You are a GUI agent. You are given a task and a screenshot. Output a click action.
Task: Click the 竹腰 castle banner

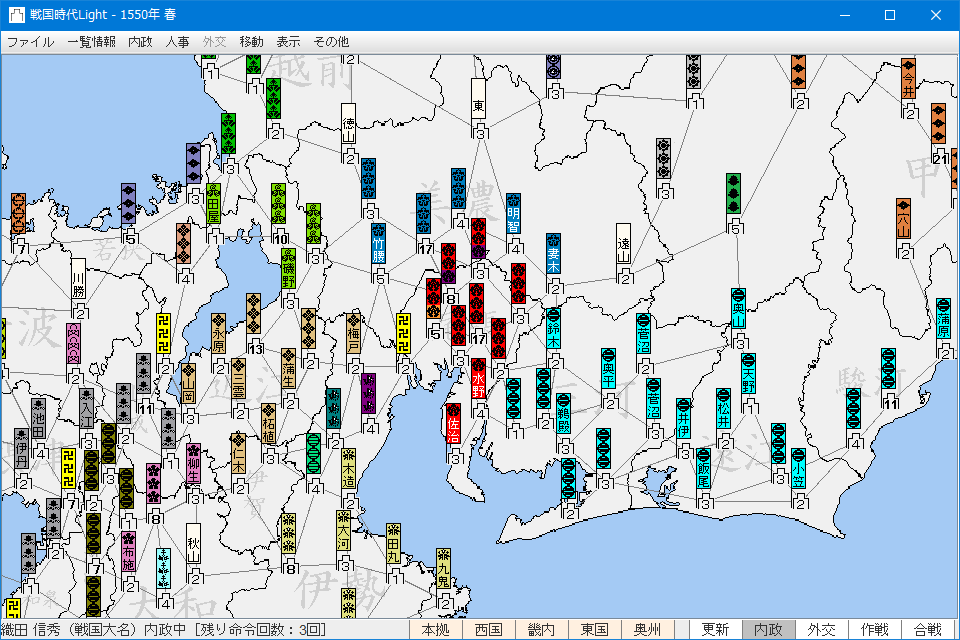tap(378, 244)
